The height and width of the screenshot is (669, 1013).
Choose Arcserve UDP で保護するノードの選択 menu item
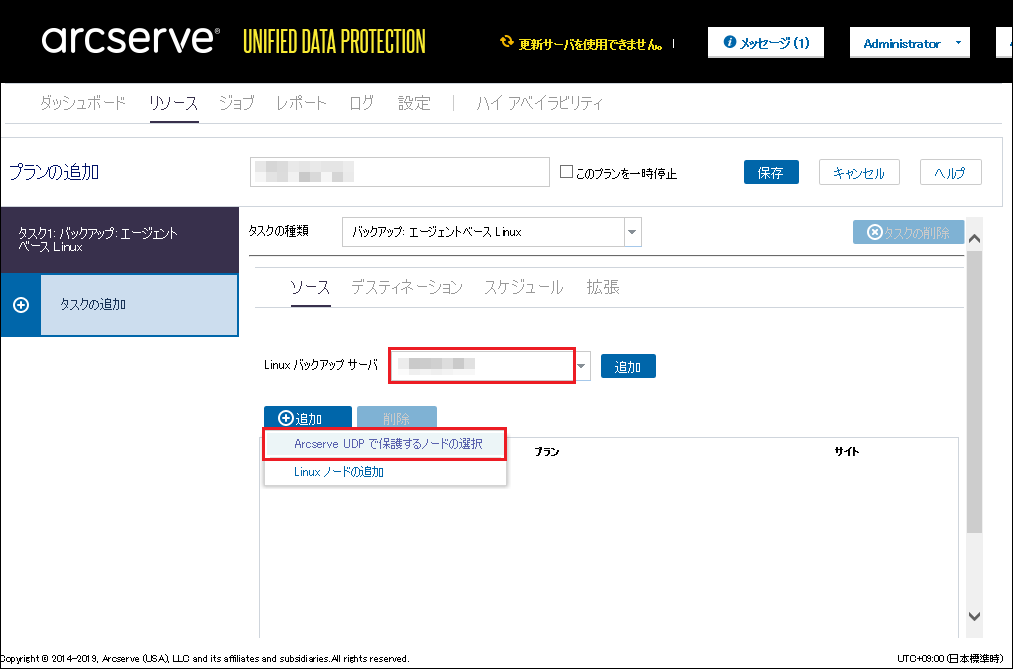pos(385,444)
